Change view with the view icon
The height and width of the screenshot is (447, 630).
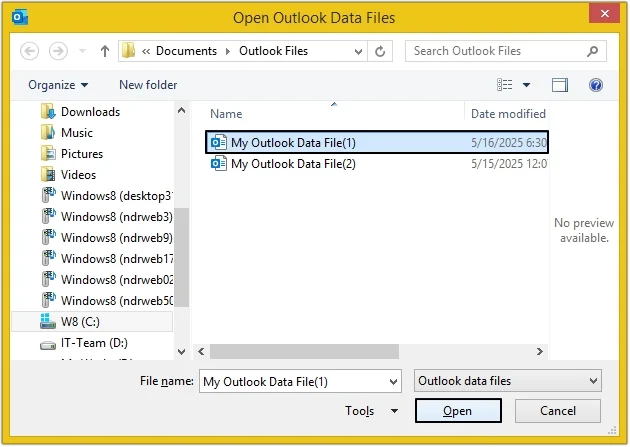click(x=505, y=85)
